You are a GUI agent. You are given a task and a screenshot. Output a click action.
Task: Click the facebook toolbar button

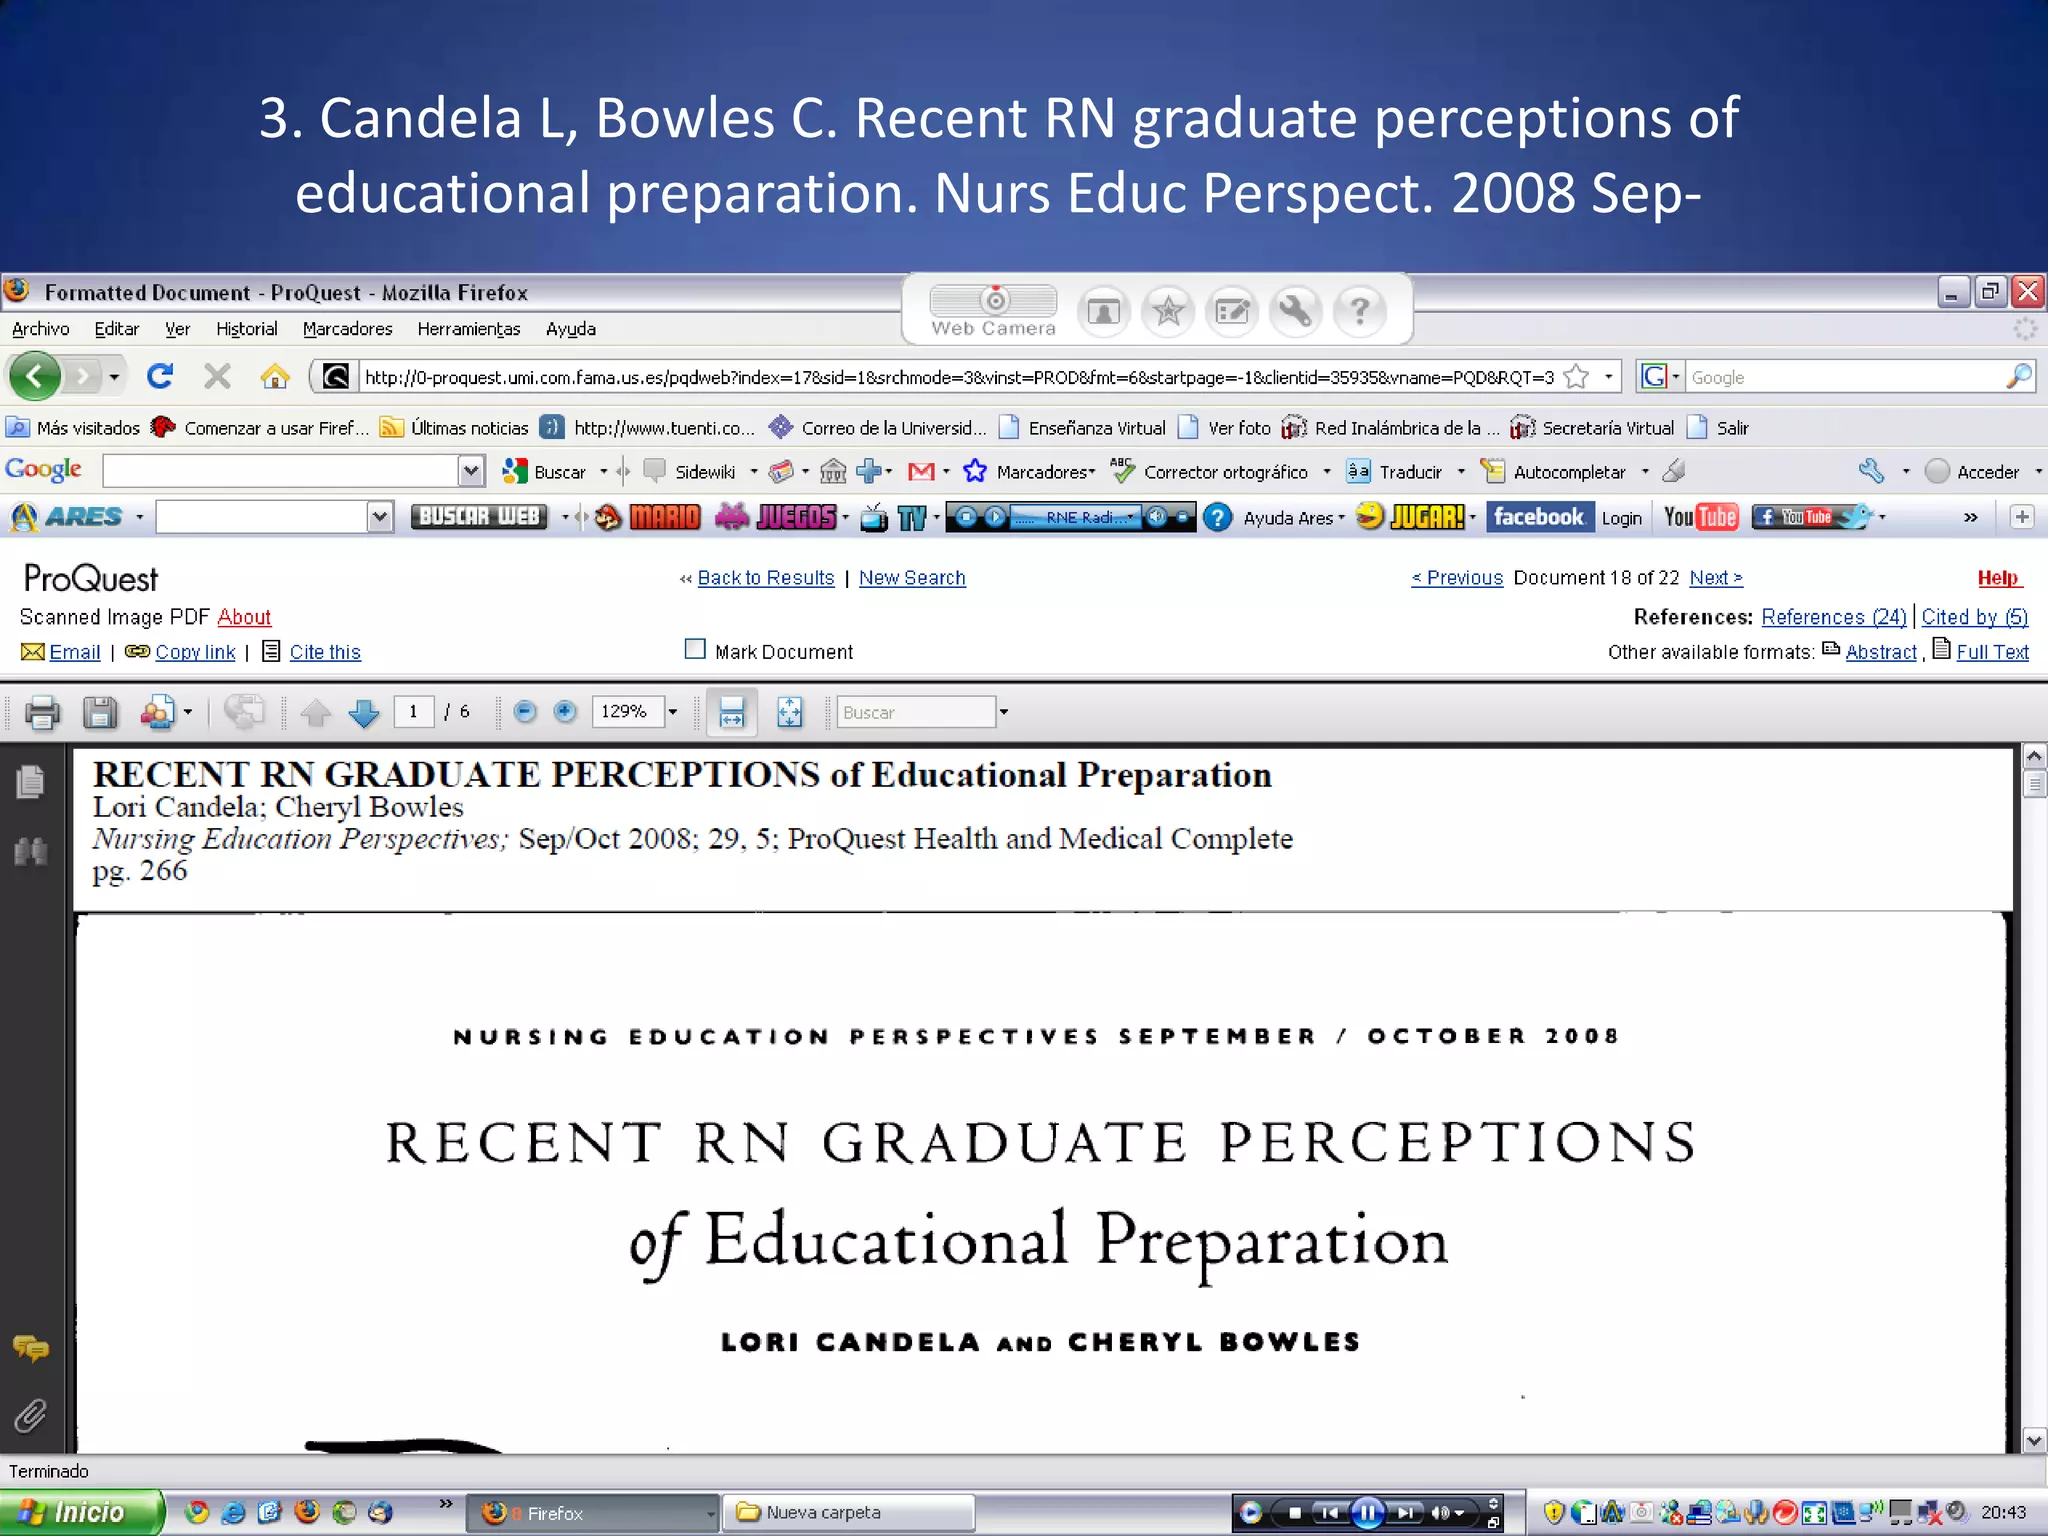[x=1539, y=517]
